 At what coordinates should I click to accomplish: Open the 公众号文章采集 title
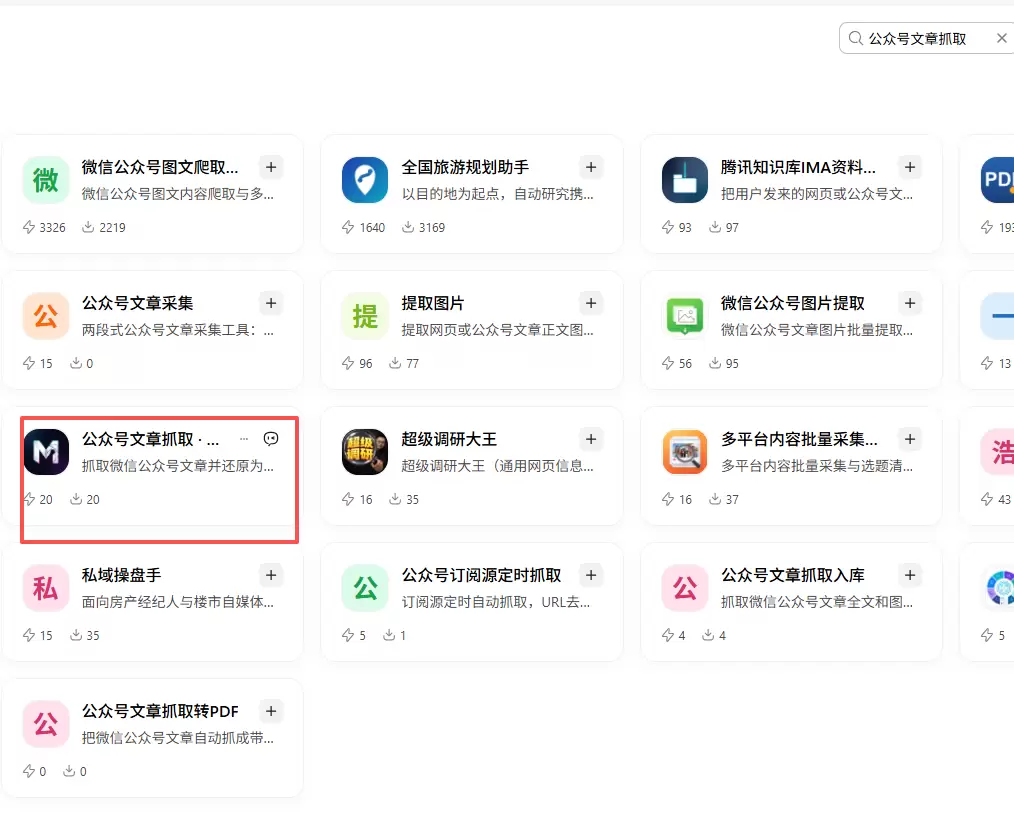pos(137,303)
